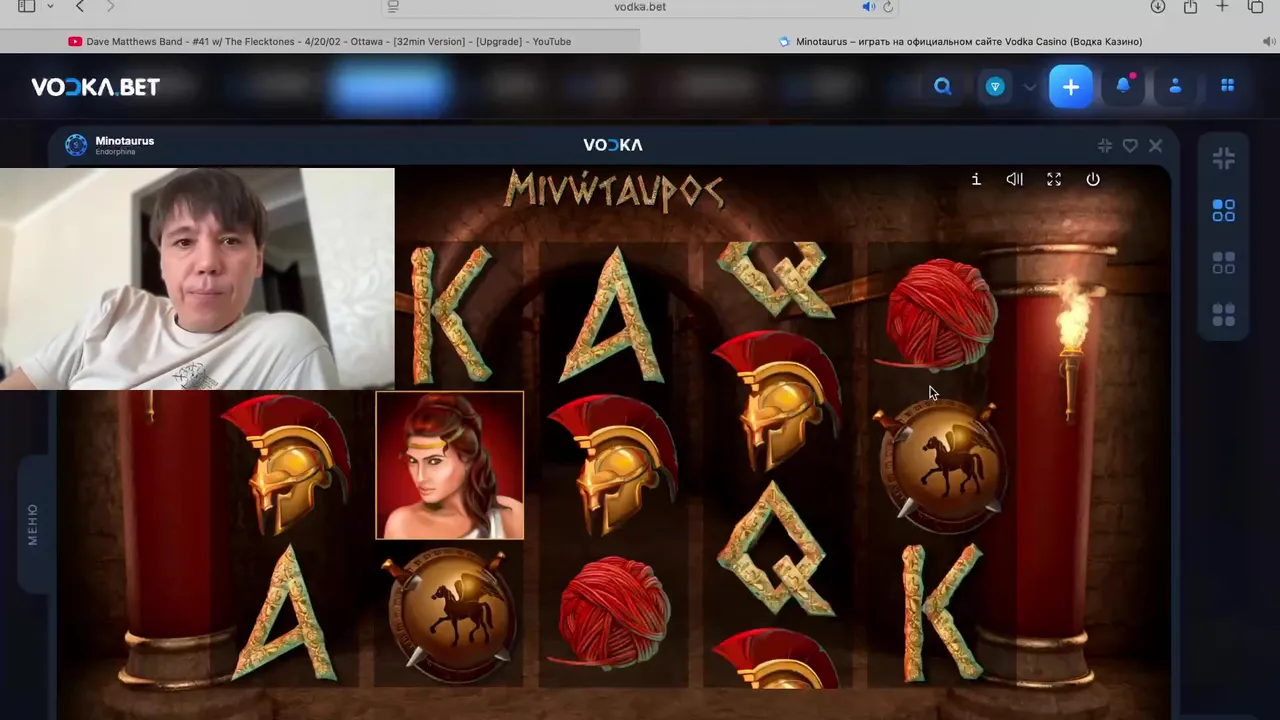Open the user profile icon
Screen dimensions: 1280x720
coord(1175,86)
